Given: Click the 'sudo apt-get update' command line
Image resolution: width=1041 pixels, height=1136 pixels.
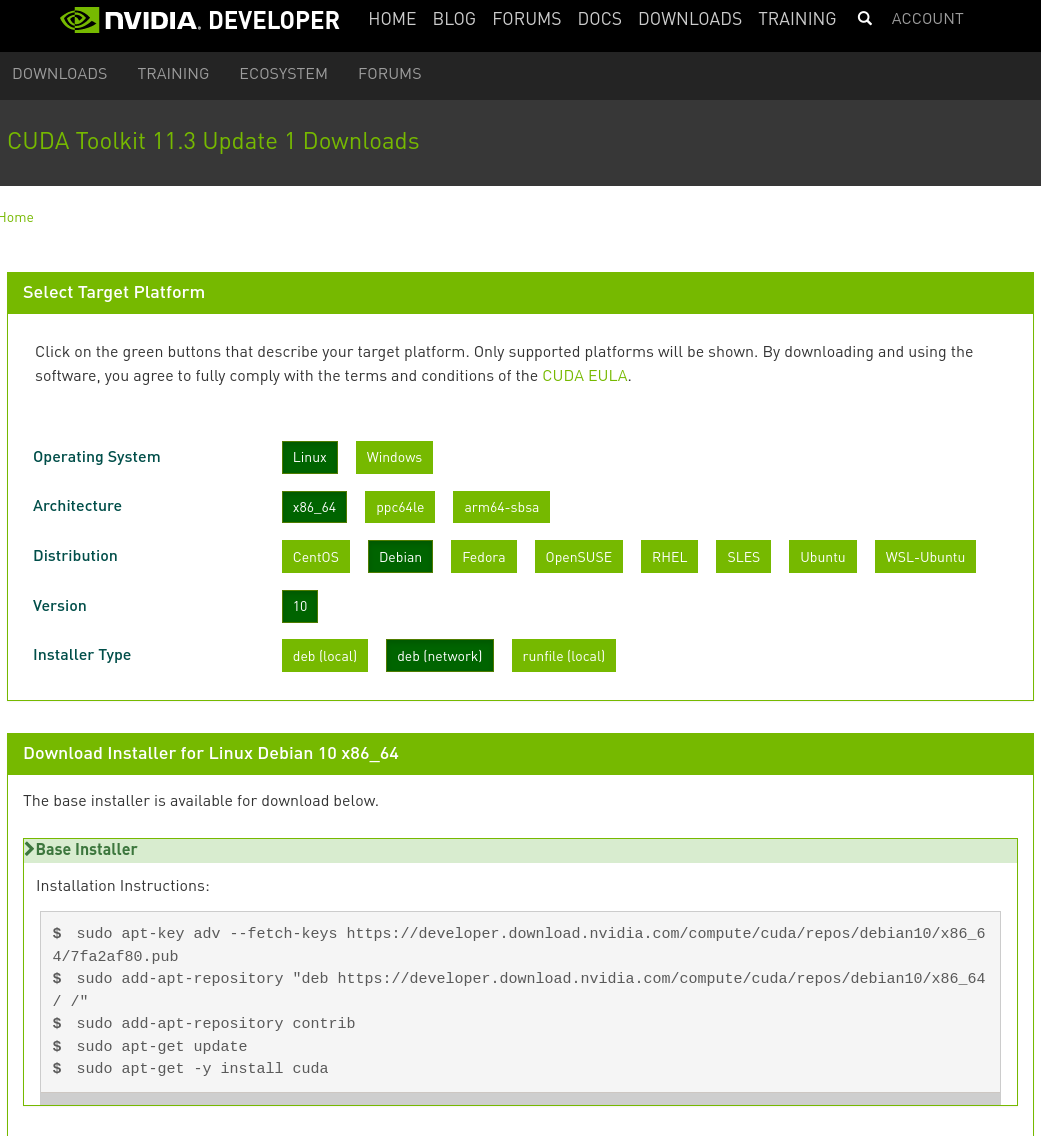Looking at the screenshot, I should (162, 1046).
